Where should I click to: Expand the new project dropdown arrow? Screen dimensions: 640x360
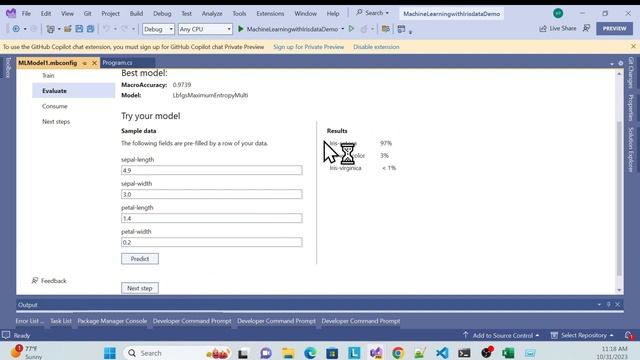click(x=59, y=29)
